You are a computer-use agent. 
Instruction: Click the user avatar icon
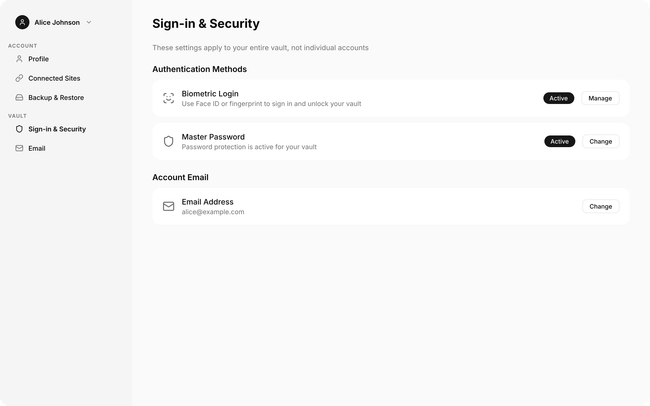coord(22,22)
